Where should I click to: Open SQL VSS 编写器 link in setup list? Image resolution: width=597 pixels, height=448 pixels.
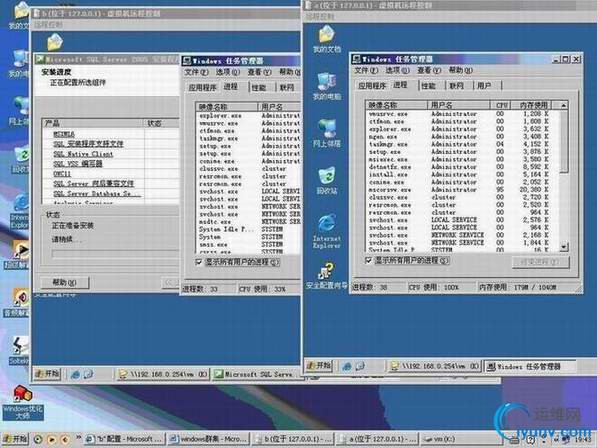(x=78, y=164)
